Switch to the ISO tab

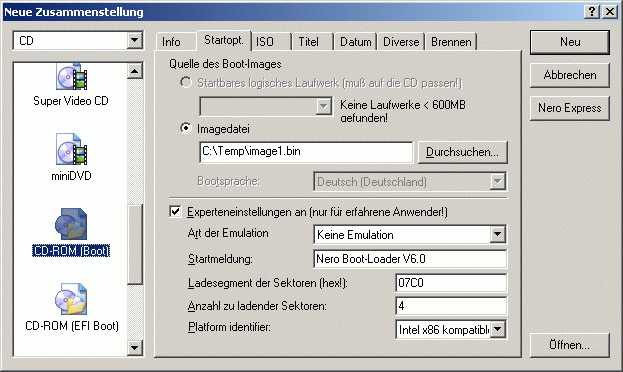coord(271,42)
